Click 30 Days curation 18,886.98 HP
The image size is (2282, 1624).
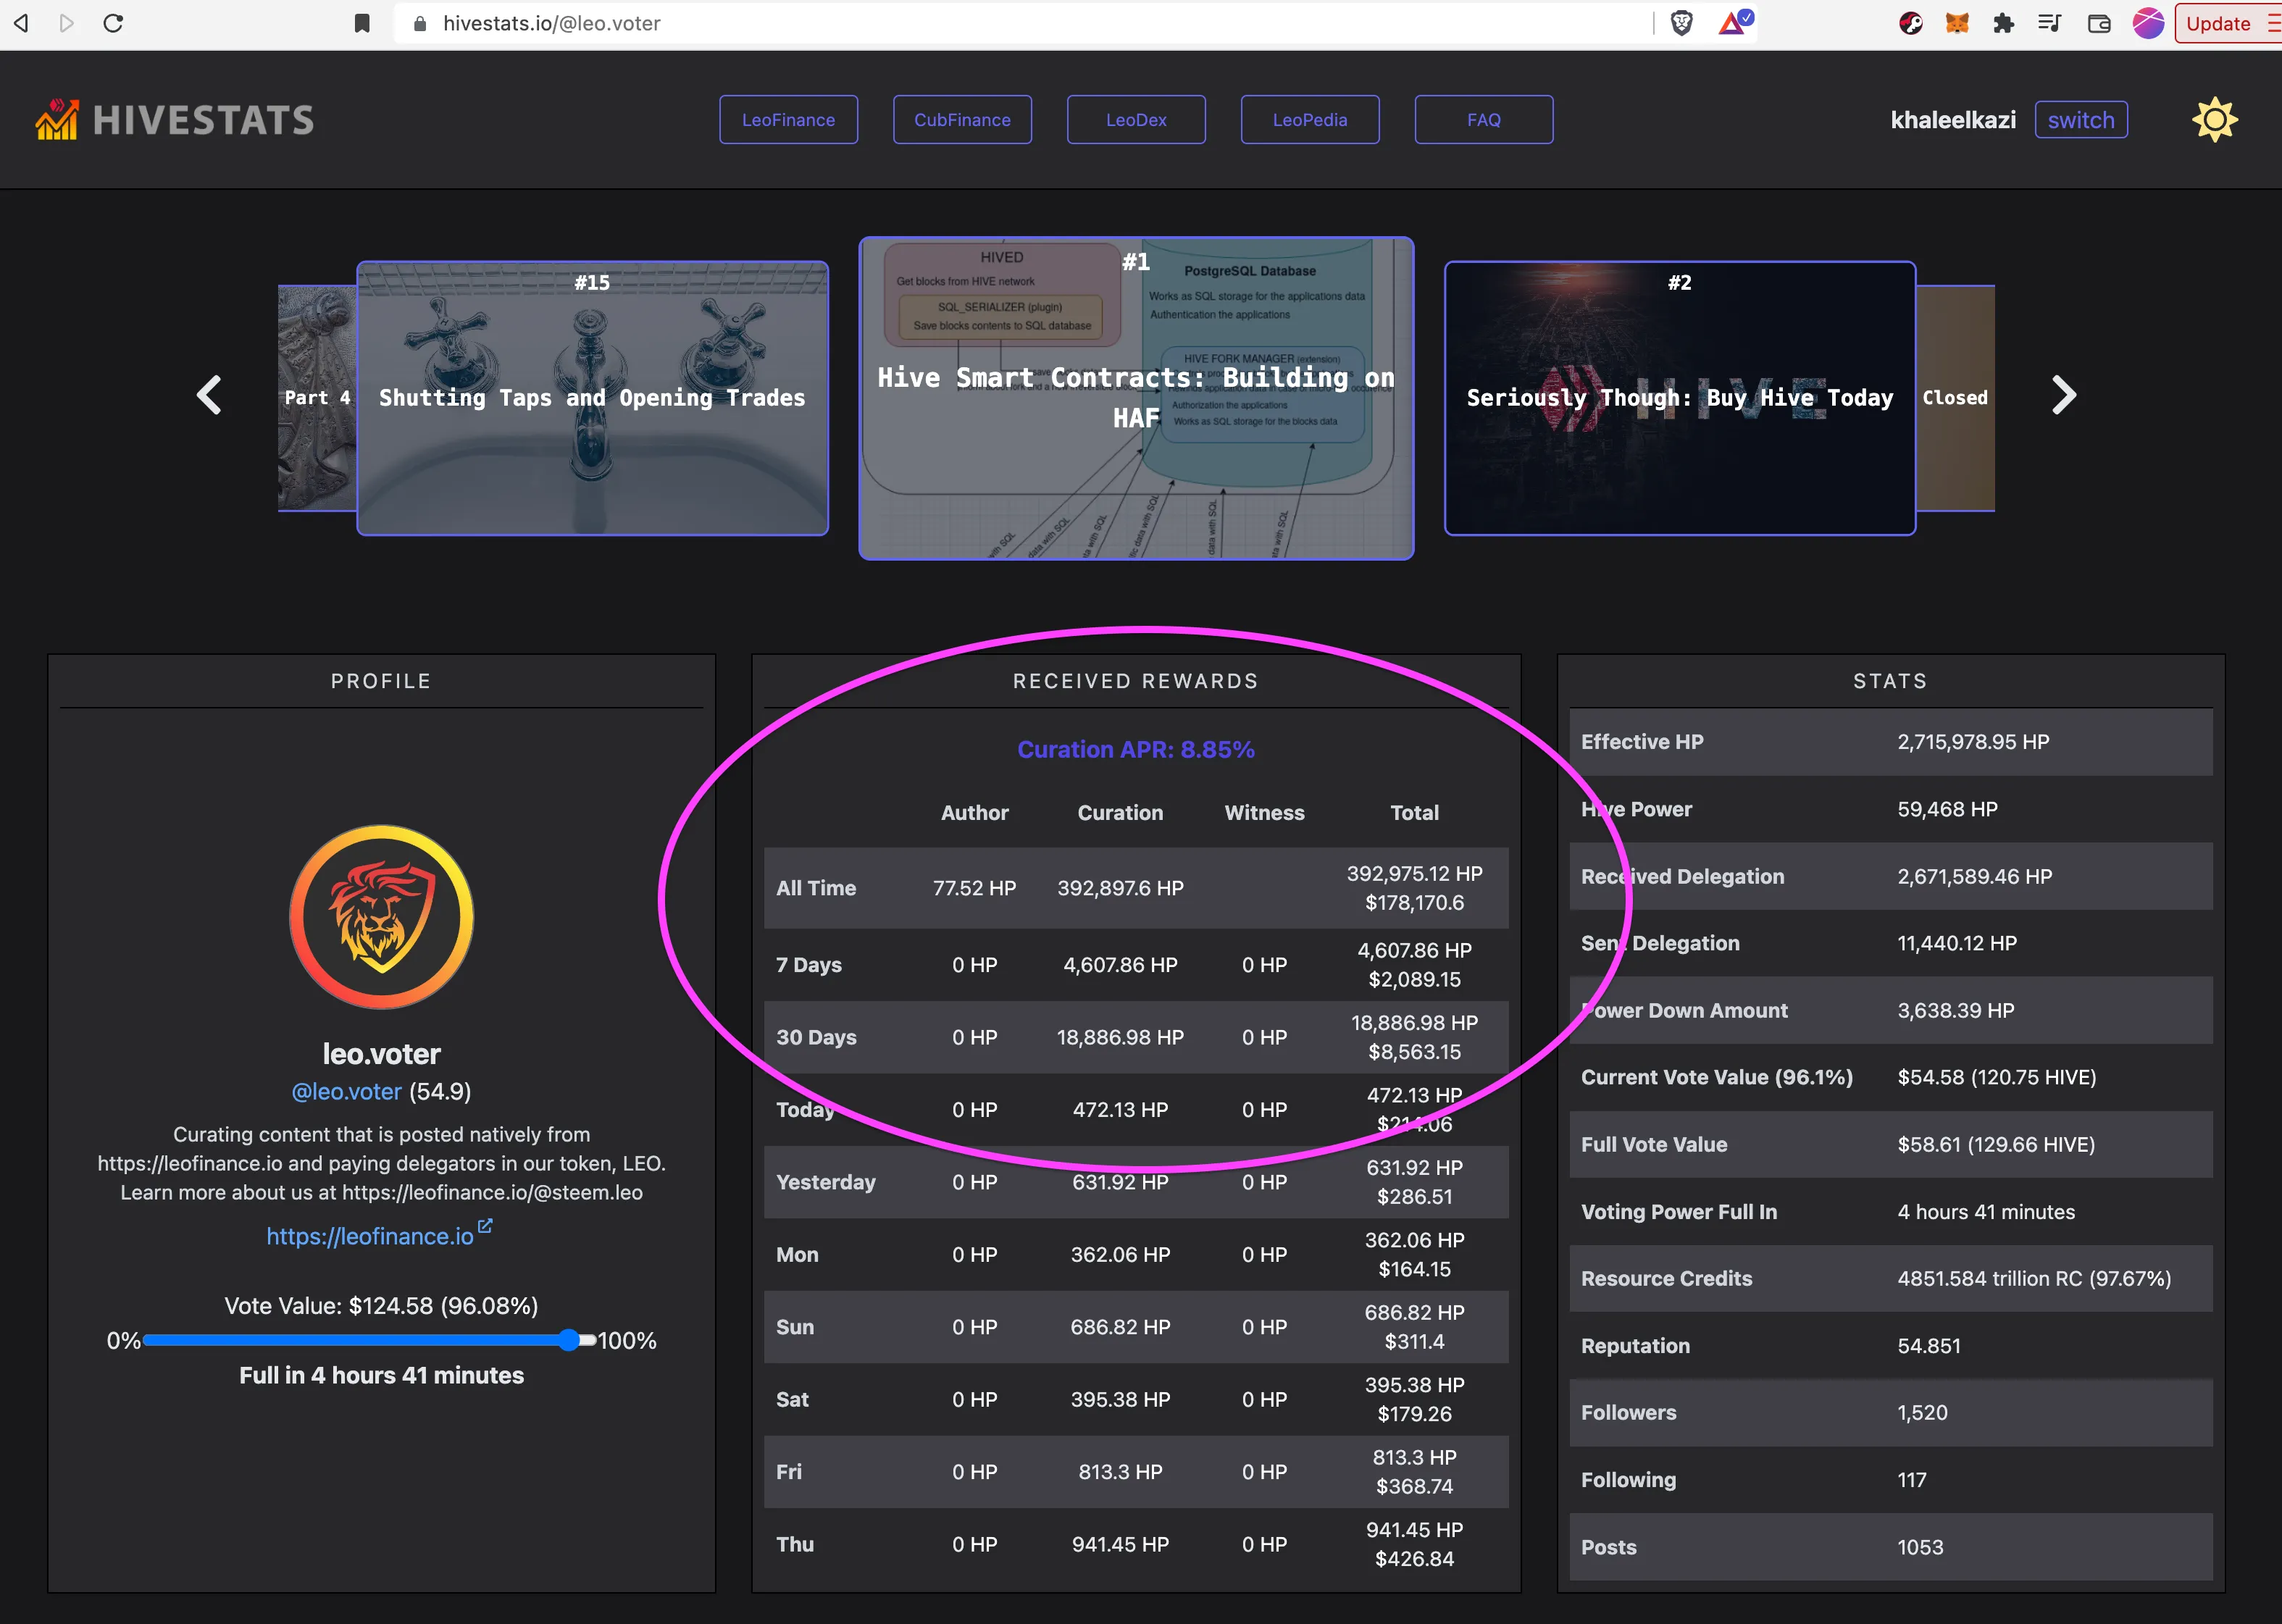tap(1120, 1037)
